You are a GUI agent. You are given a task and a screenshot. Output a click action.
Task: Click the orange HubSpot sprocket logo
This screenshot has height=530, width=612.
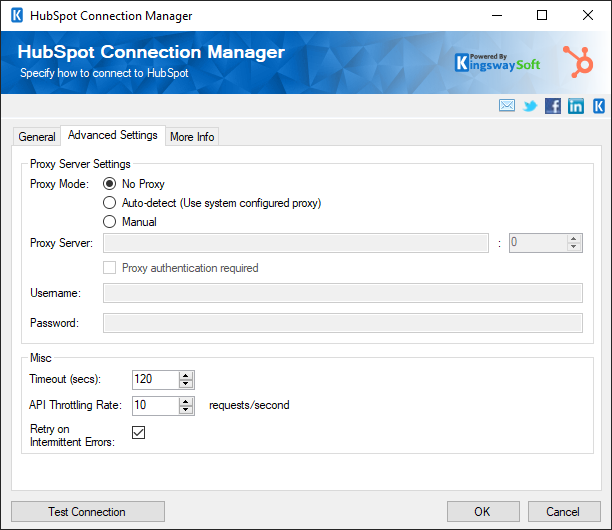578,62
